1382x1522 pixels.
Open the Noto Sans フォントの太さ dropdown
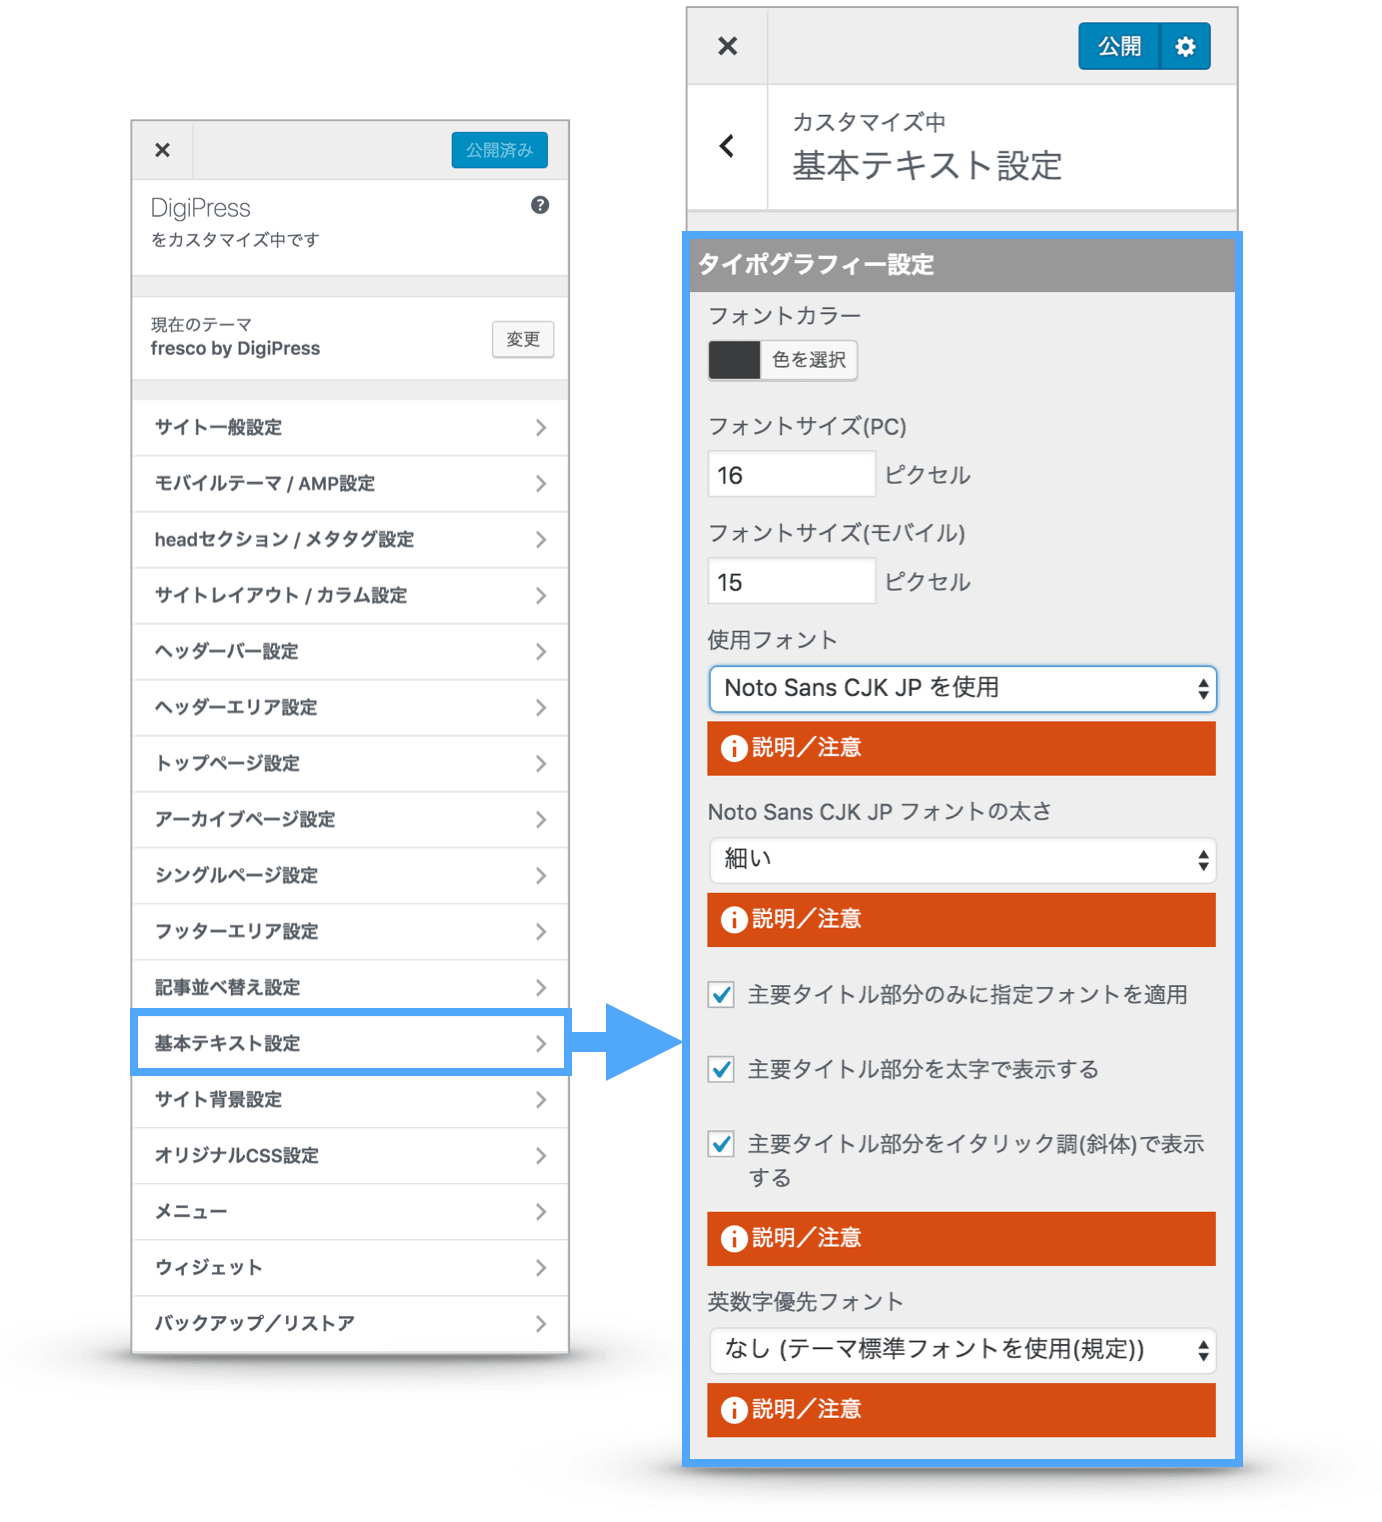pyautogui.click(x=961, y=860)
